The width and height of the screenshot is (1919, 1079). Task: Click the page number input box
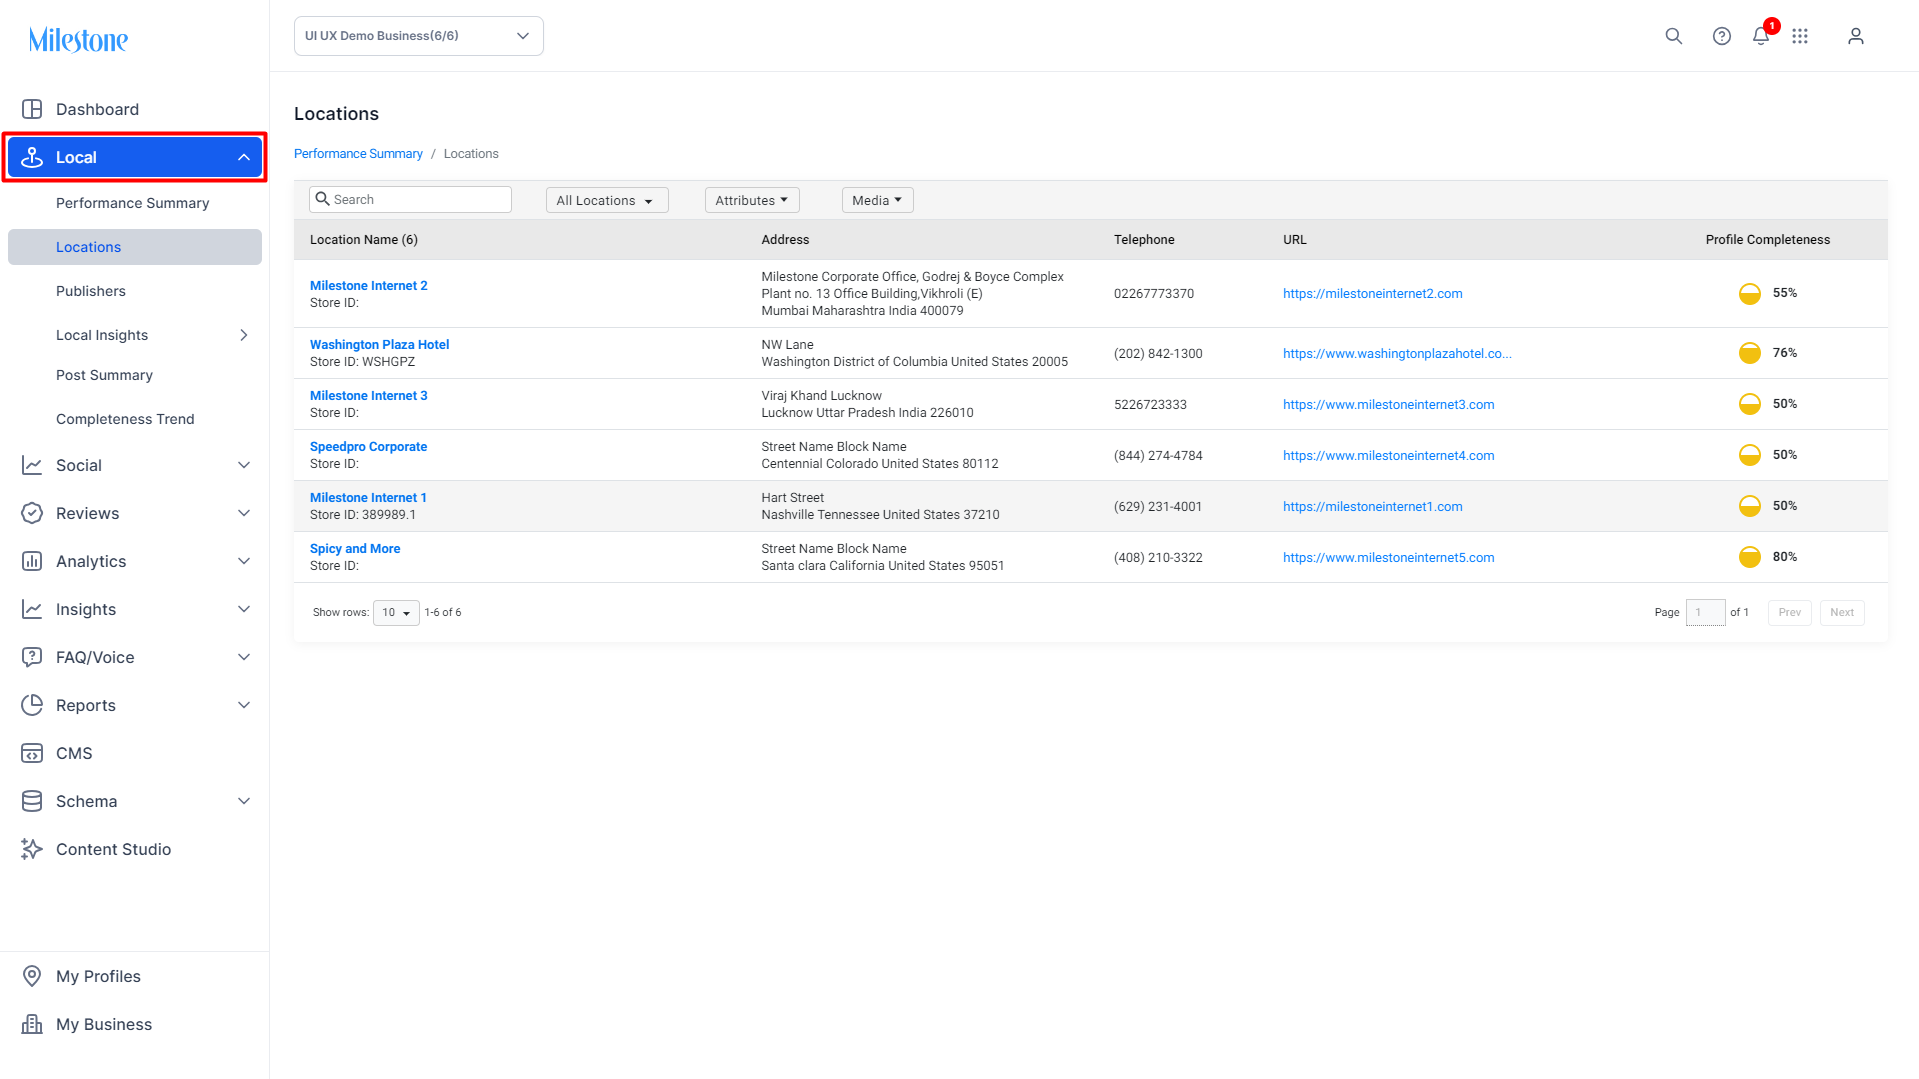pos(1706,613)
